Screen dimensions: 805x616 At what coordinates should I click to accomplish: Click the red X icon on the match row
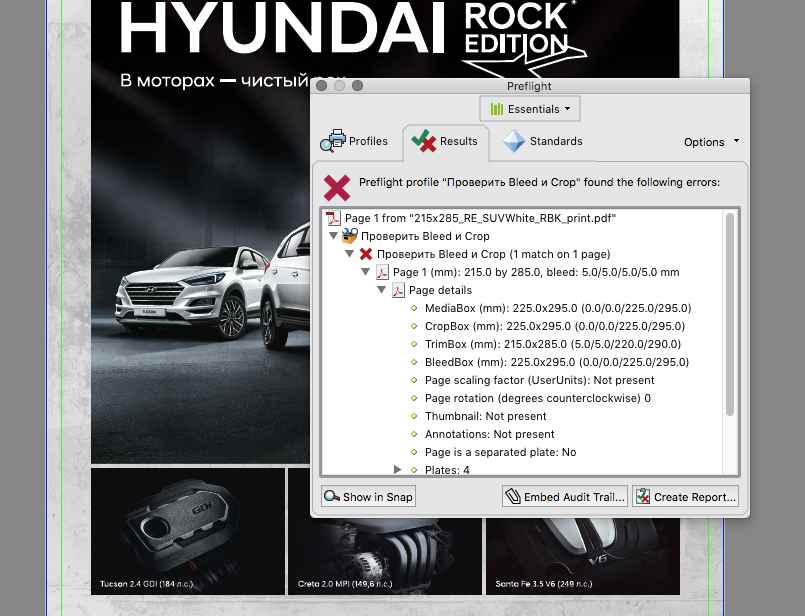366,254
